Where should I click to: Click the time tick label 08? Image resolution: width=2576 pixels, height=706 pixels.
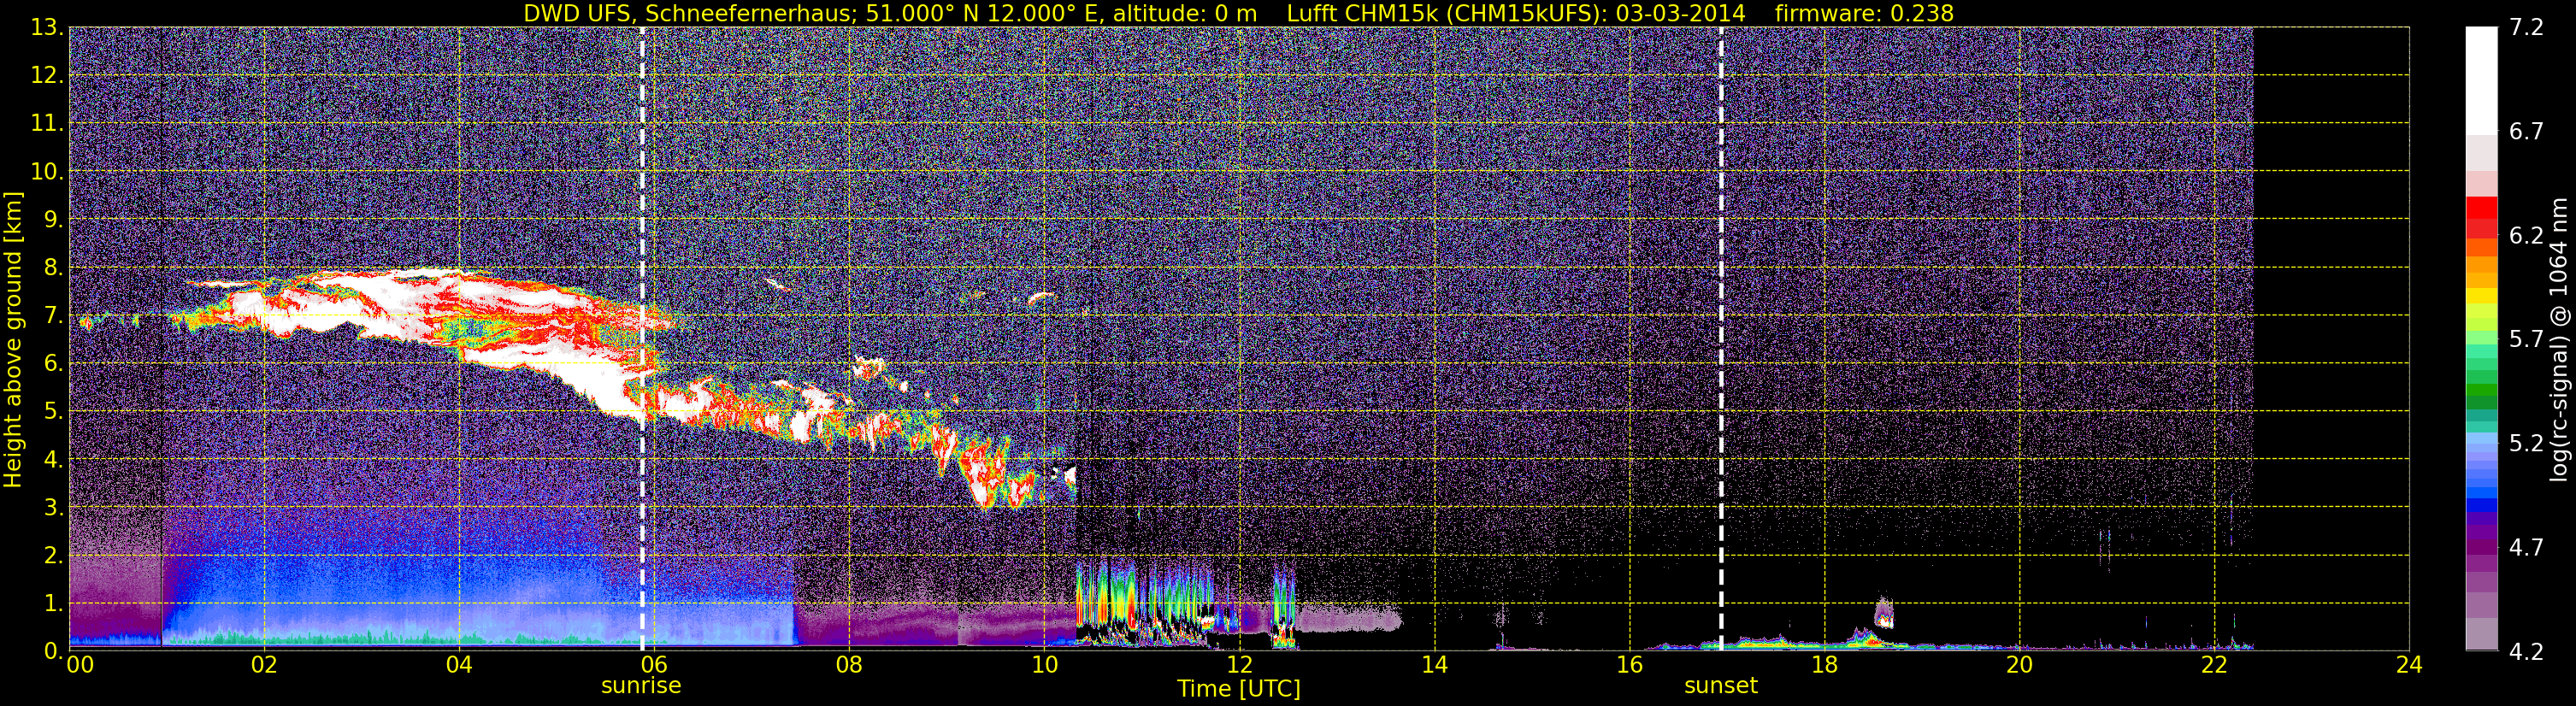(849, 665)
